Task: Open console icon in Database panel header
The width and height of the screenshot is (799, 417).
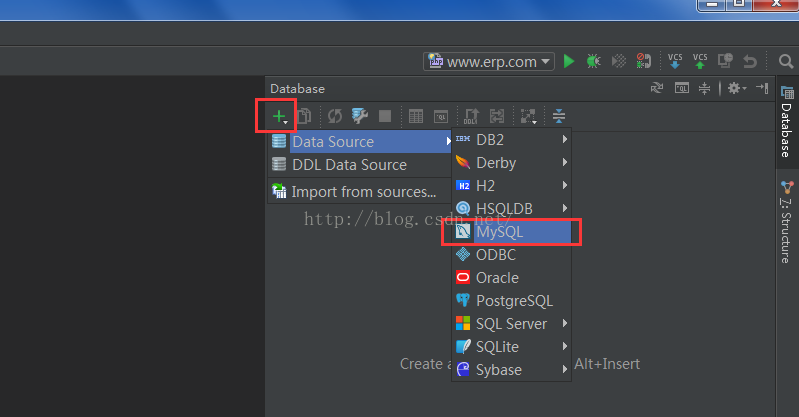Action: (x=682, y=88)
